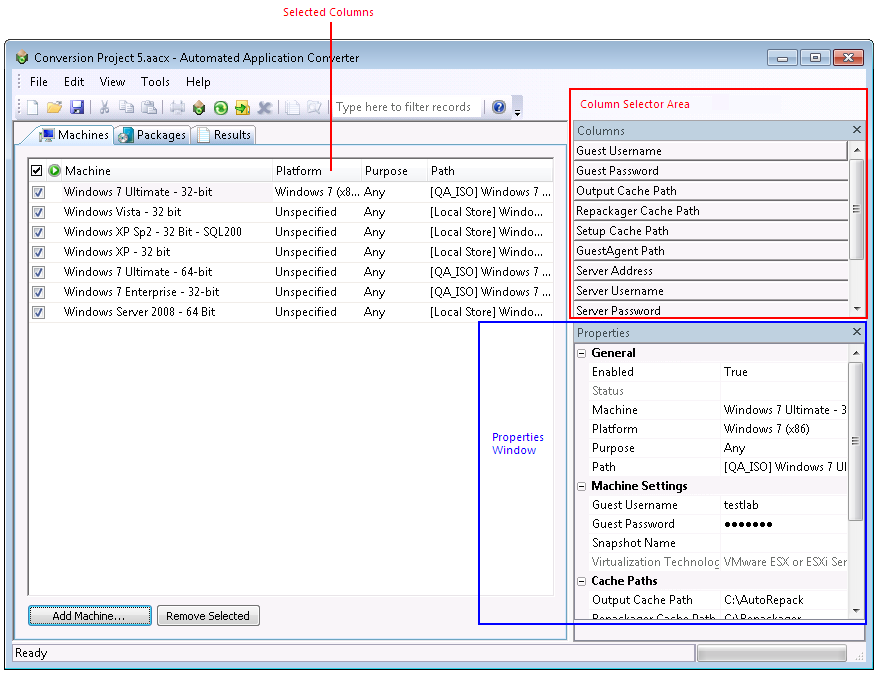Collapse the Machine Settings section
Screen dimensions: 878x676
pyautogui.click(x=580, y=486)
